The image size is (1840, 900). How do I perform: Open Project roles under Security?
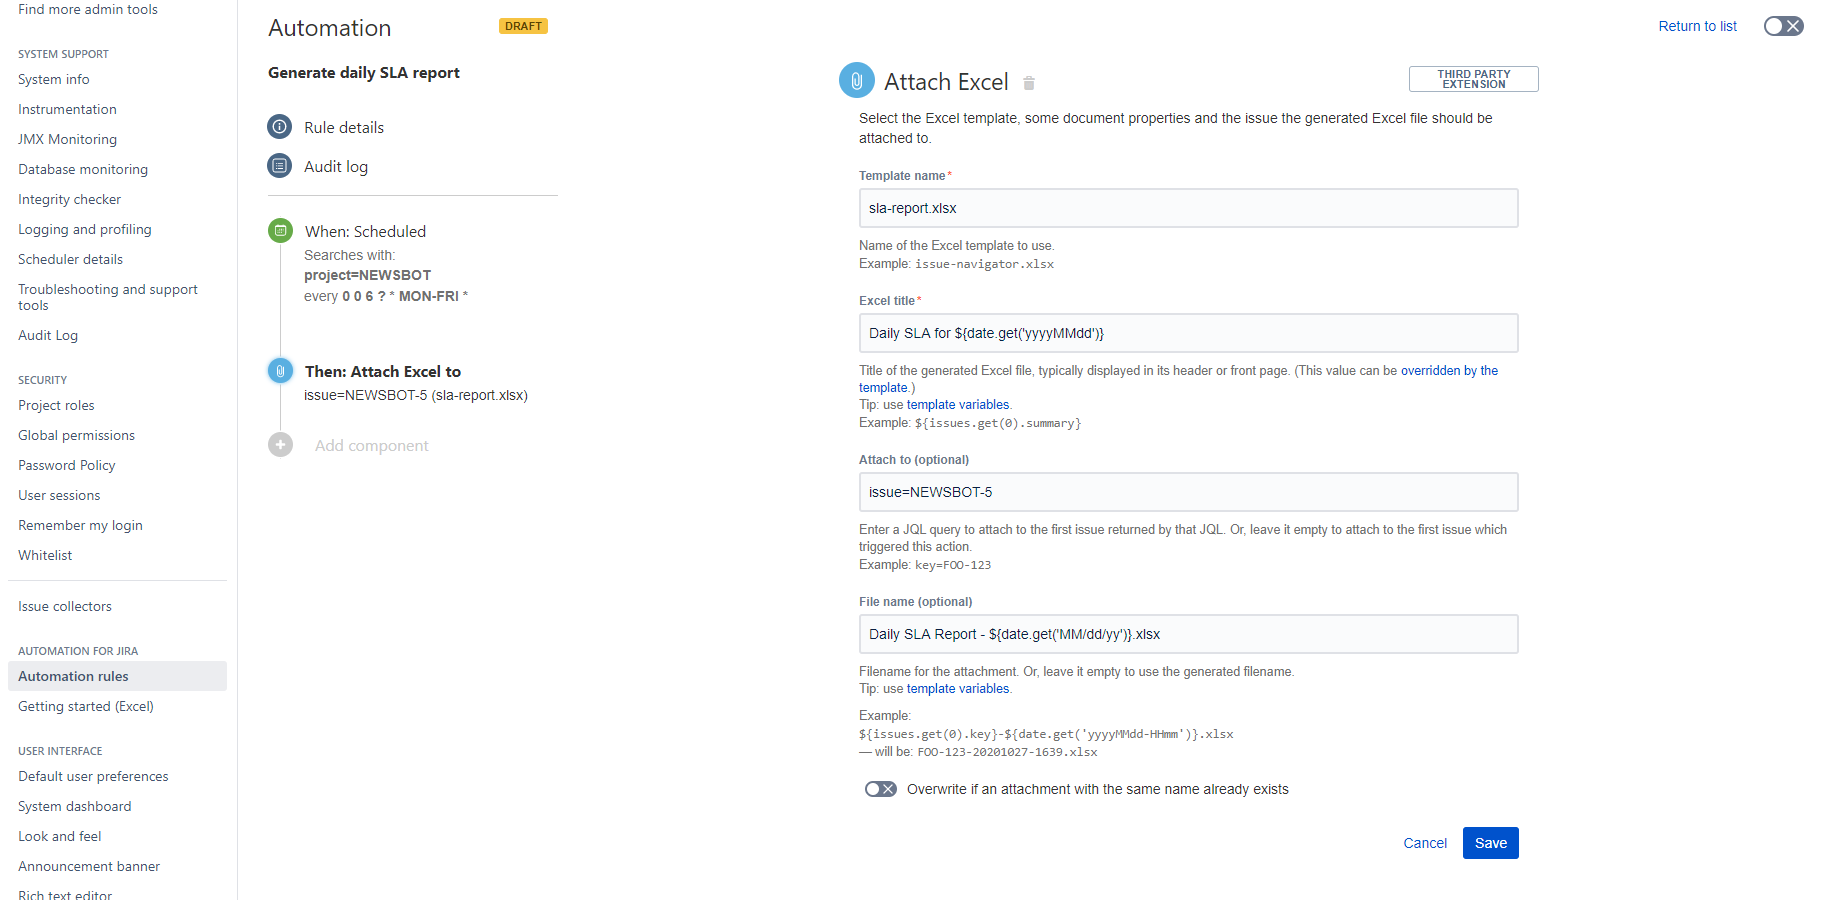pos(56,405)
